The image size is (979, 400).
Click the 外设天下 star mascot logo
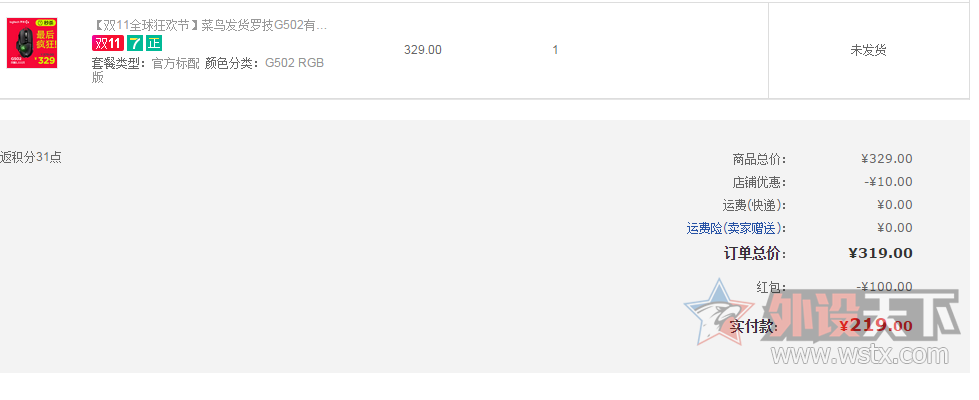coord(719,311)
